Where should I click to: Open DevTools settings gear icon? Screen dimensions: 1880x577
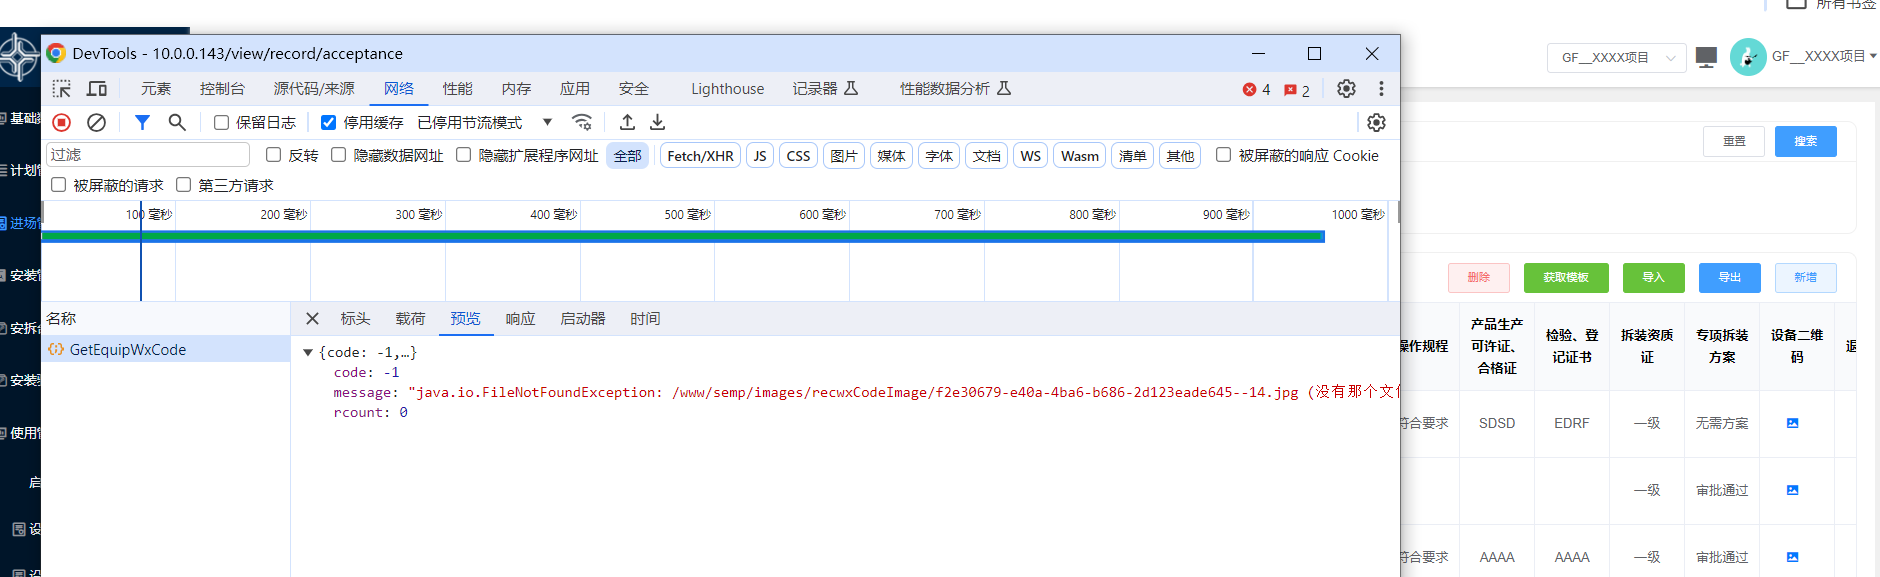tap(1346, 89)
